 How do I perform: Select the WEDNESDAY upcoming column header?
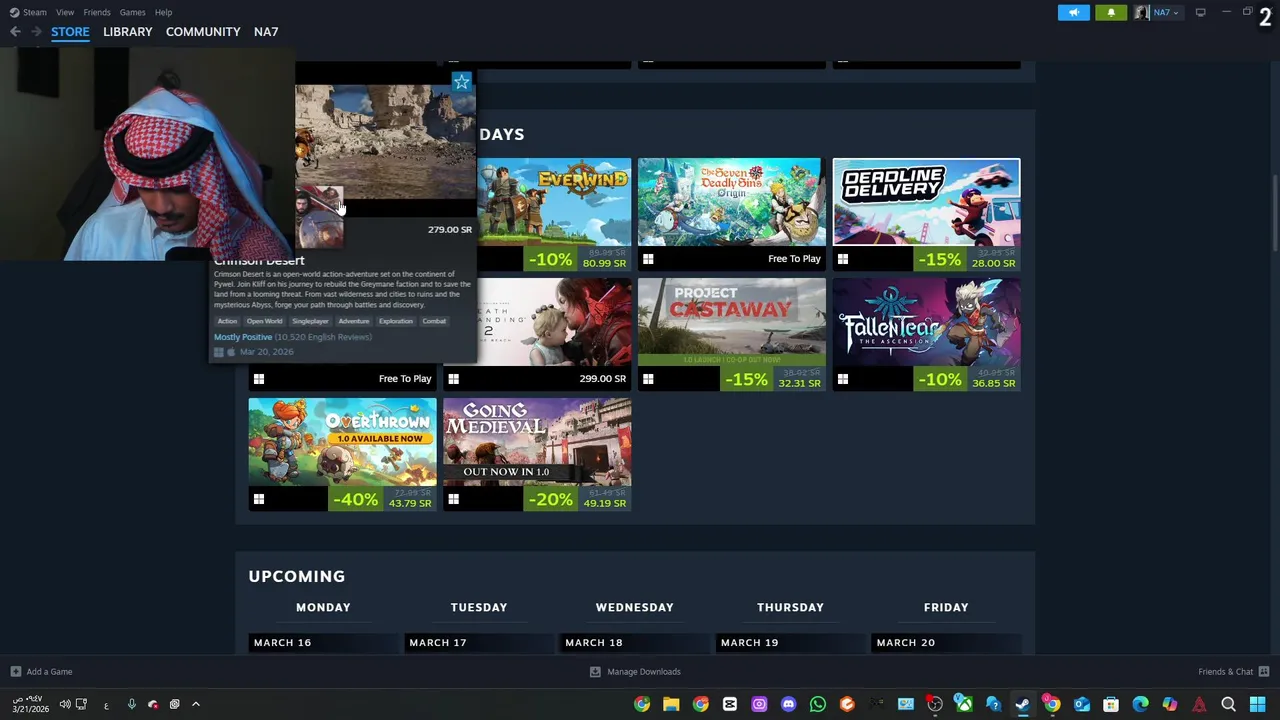pyautogui.click(x=634, y=607)
